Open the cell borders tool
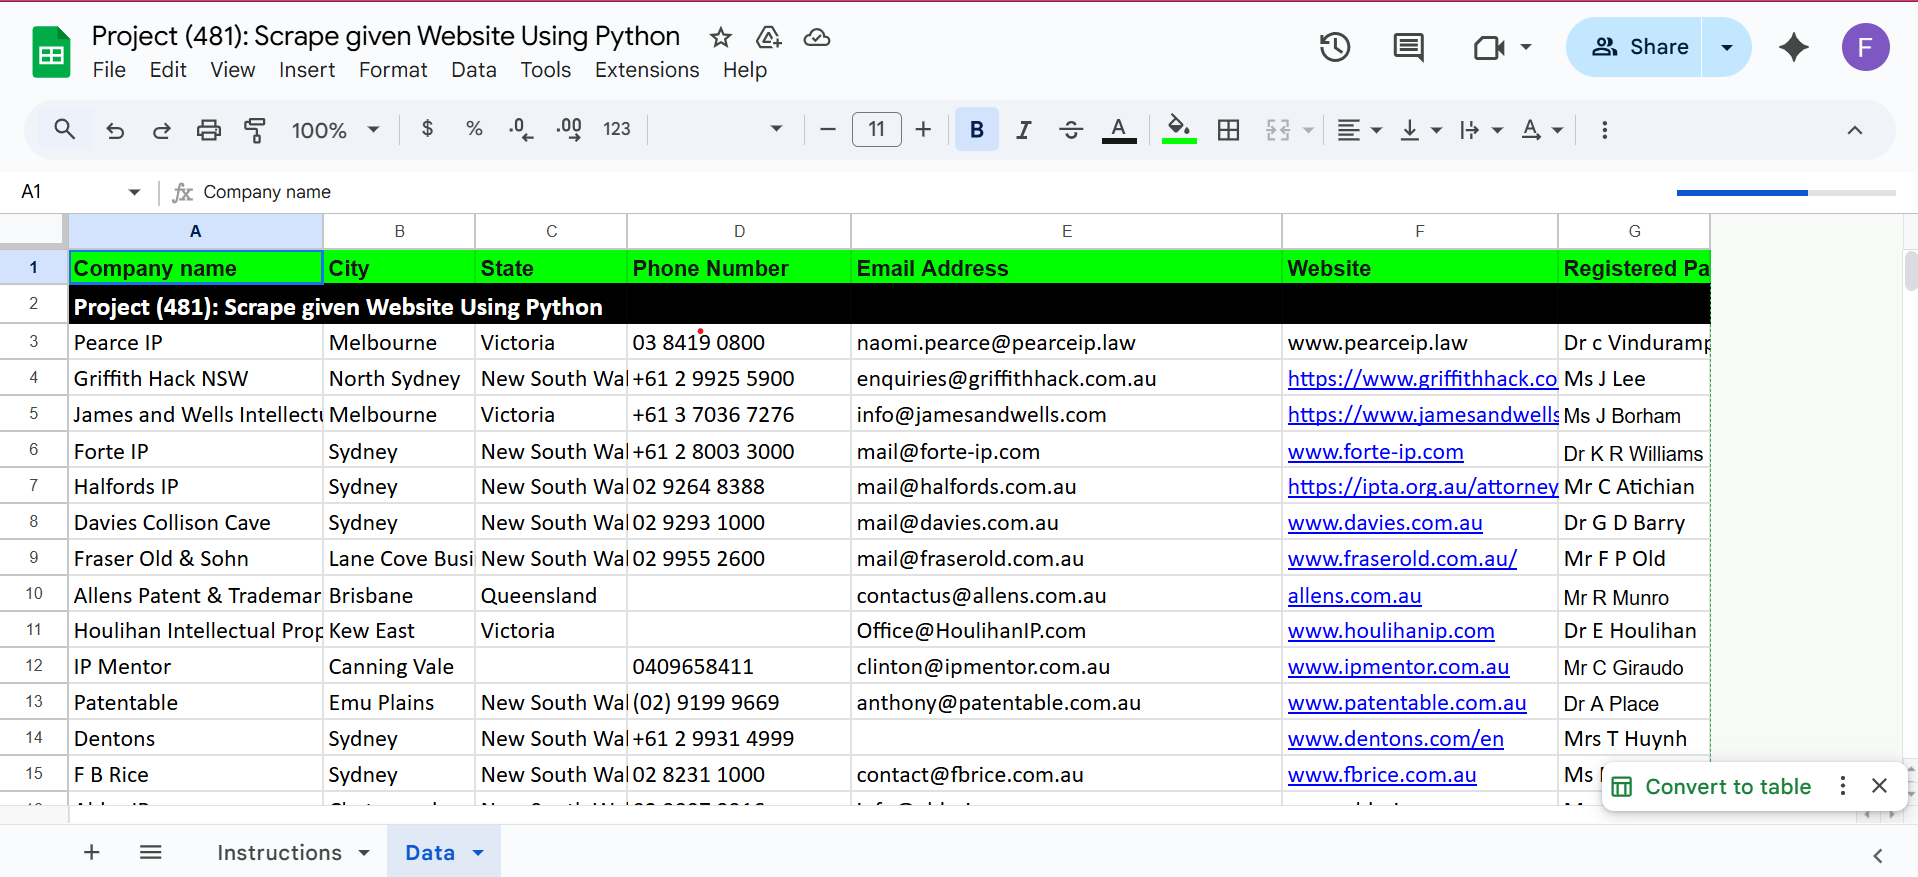 click(1228, 129)
